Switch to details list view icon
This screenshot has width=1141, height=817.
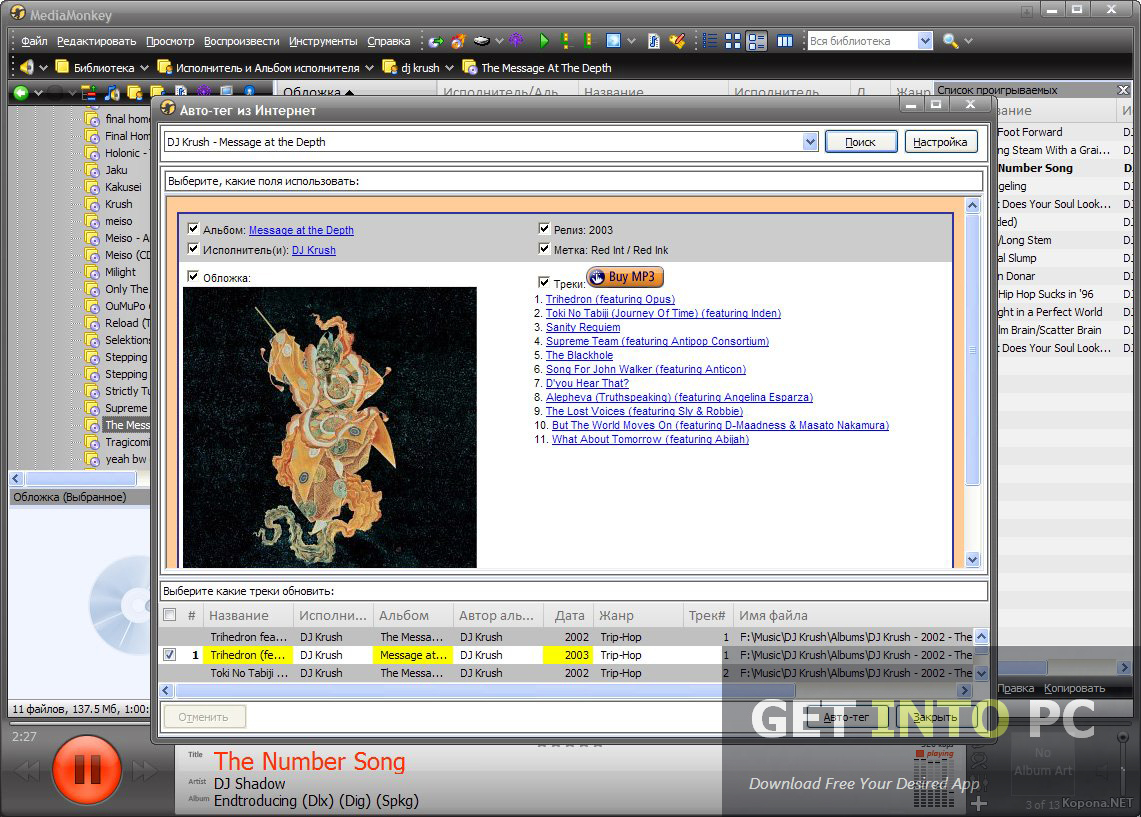click(710, 41)
